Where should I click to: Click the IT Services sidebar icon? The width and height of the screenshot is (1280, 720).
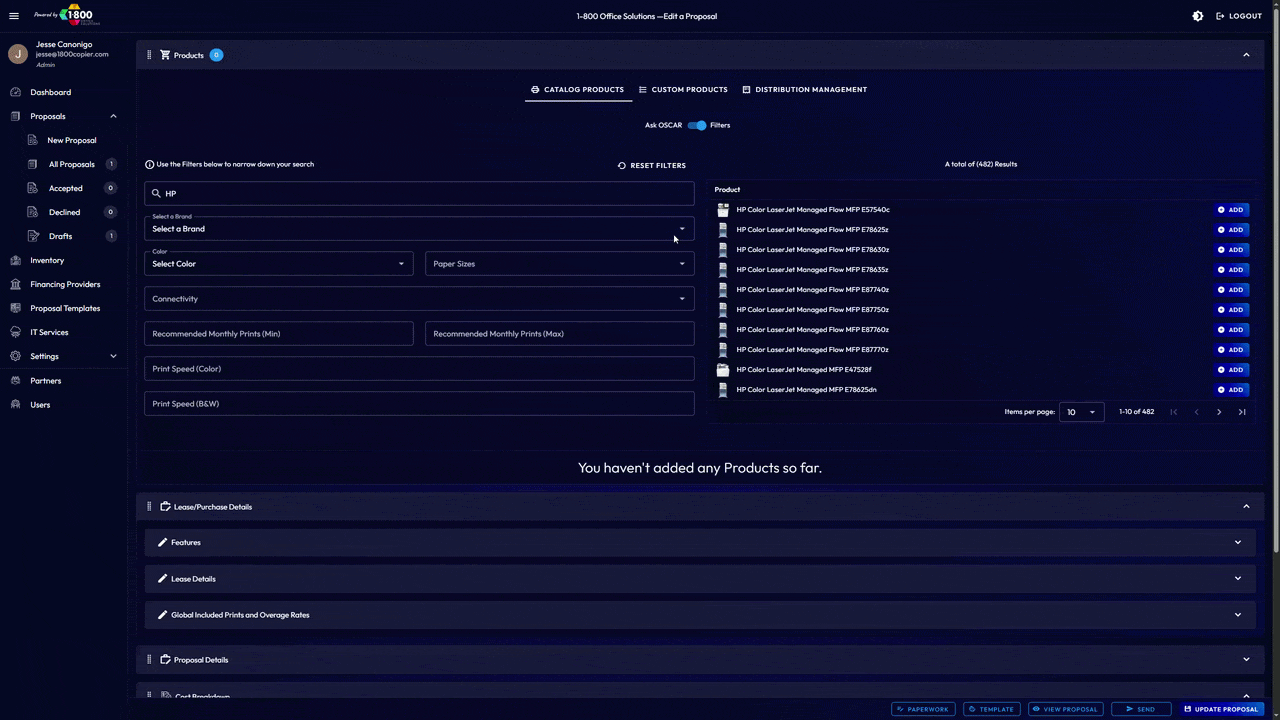(x=16, y=332)
